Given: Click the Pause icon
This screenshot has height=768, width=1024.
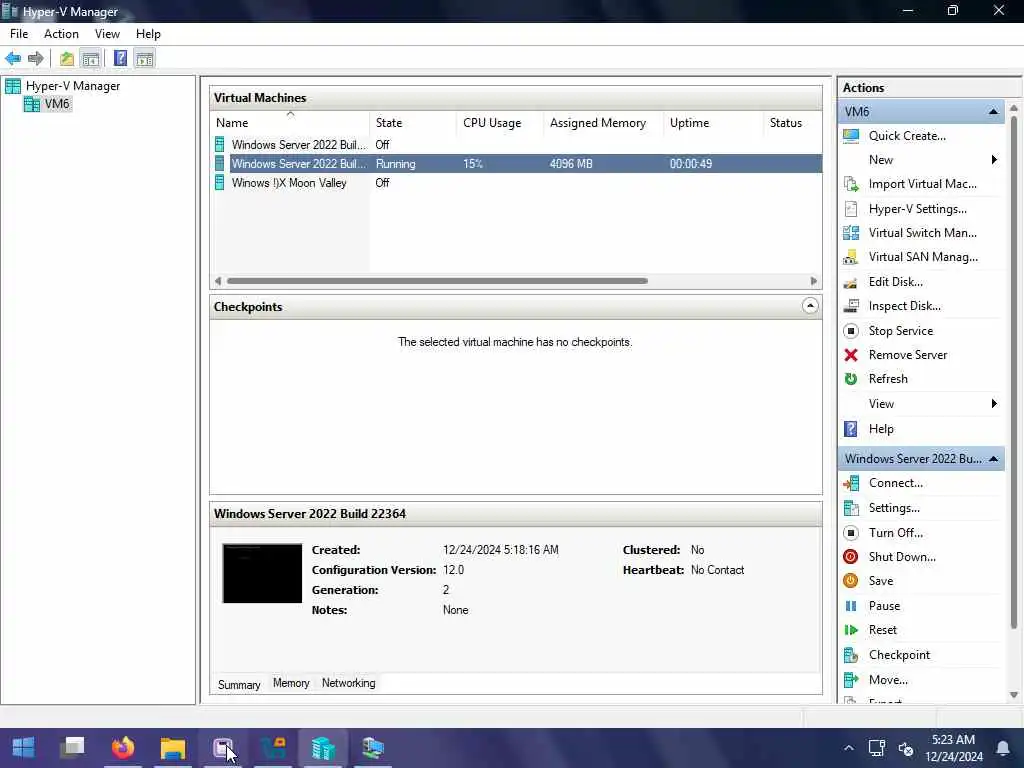Looking at the screenshot, I should pos(851,606).
